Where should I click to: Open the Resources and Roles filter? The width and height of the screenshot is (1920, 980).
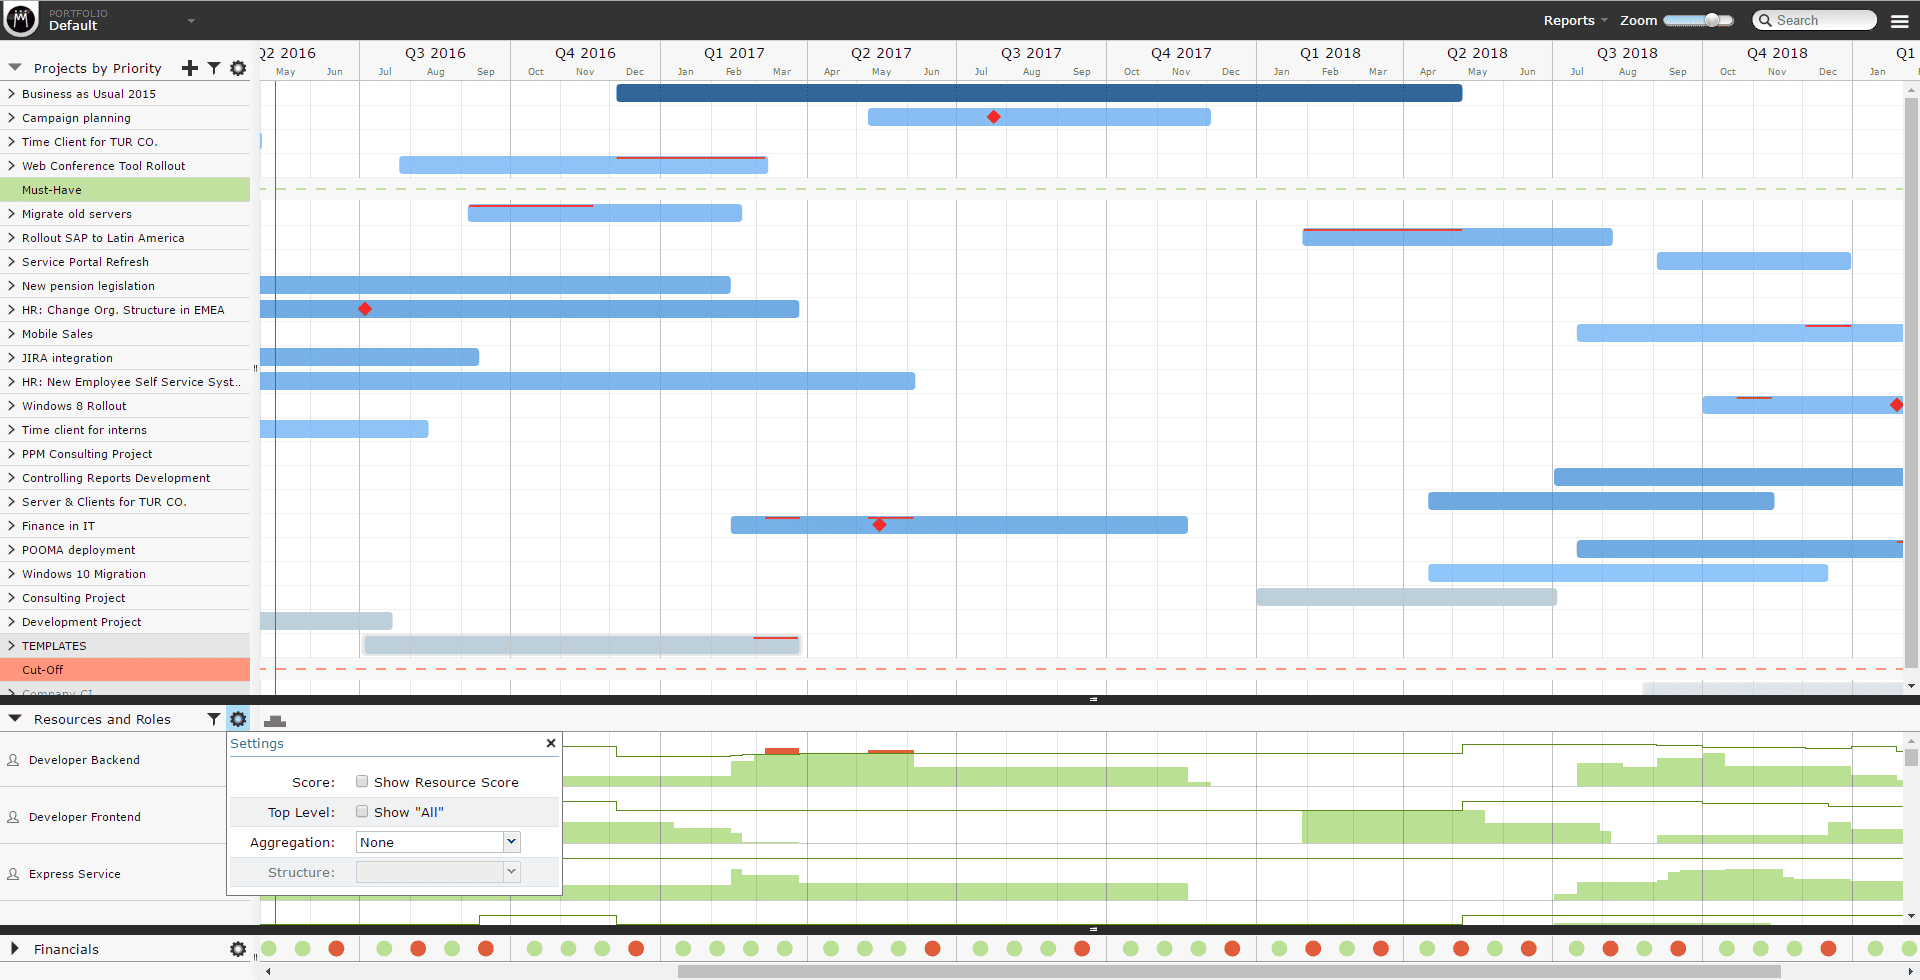click(x=214, y=719)
